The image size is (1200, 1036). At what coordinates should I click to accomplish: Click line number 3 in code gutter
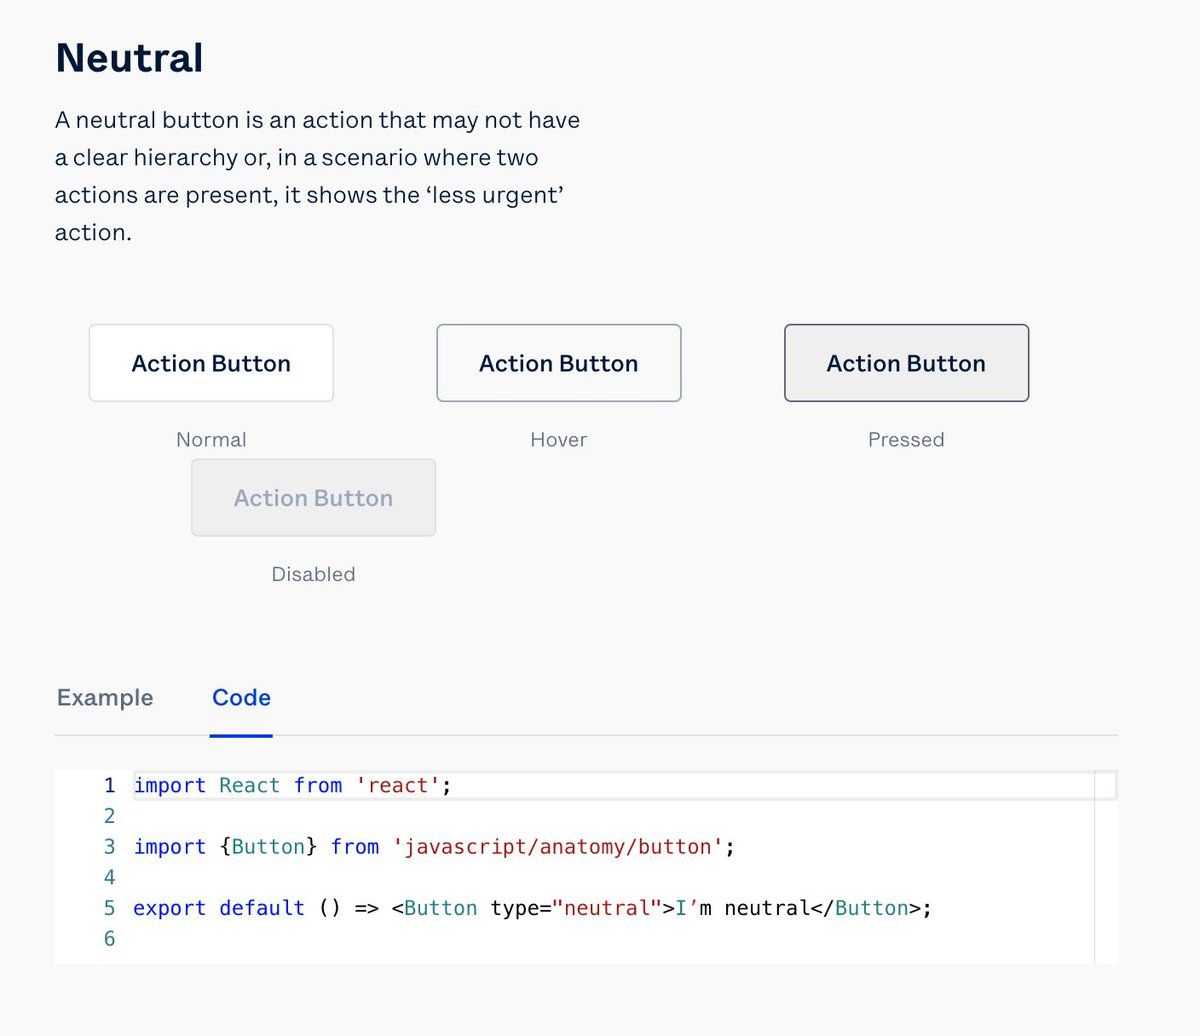tap(109, 847)
